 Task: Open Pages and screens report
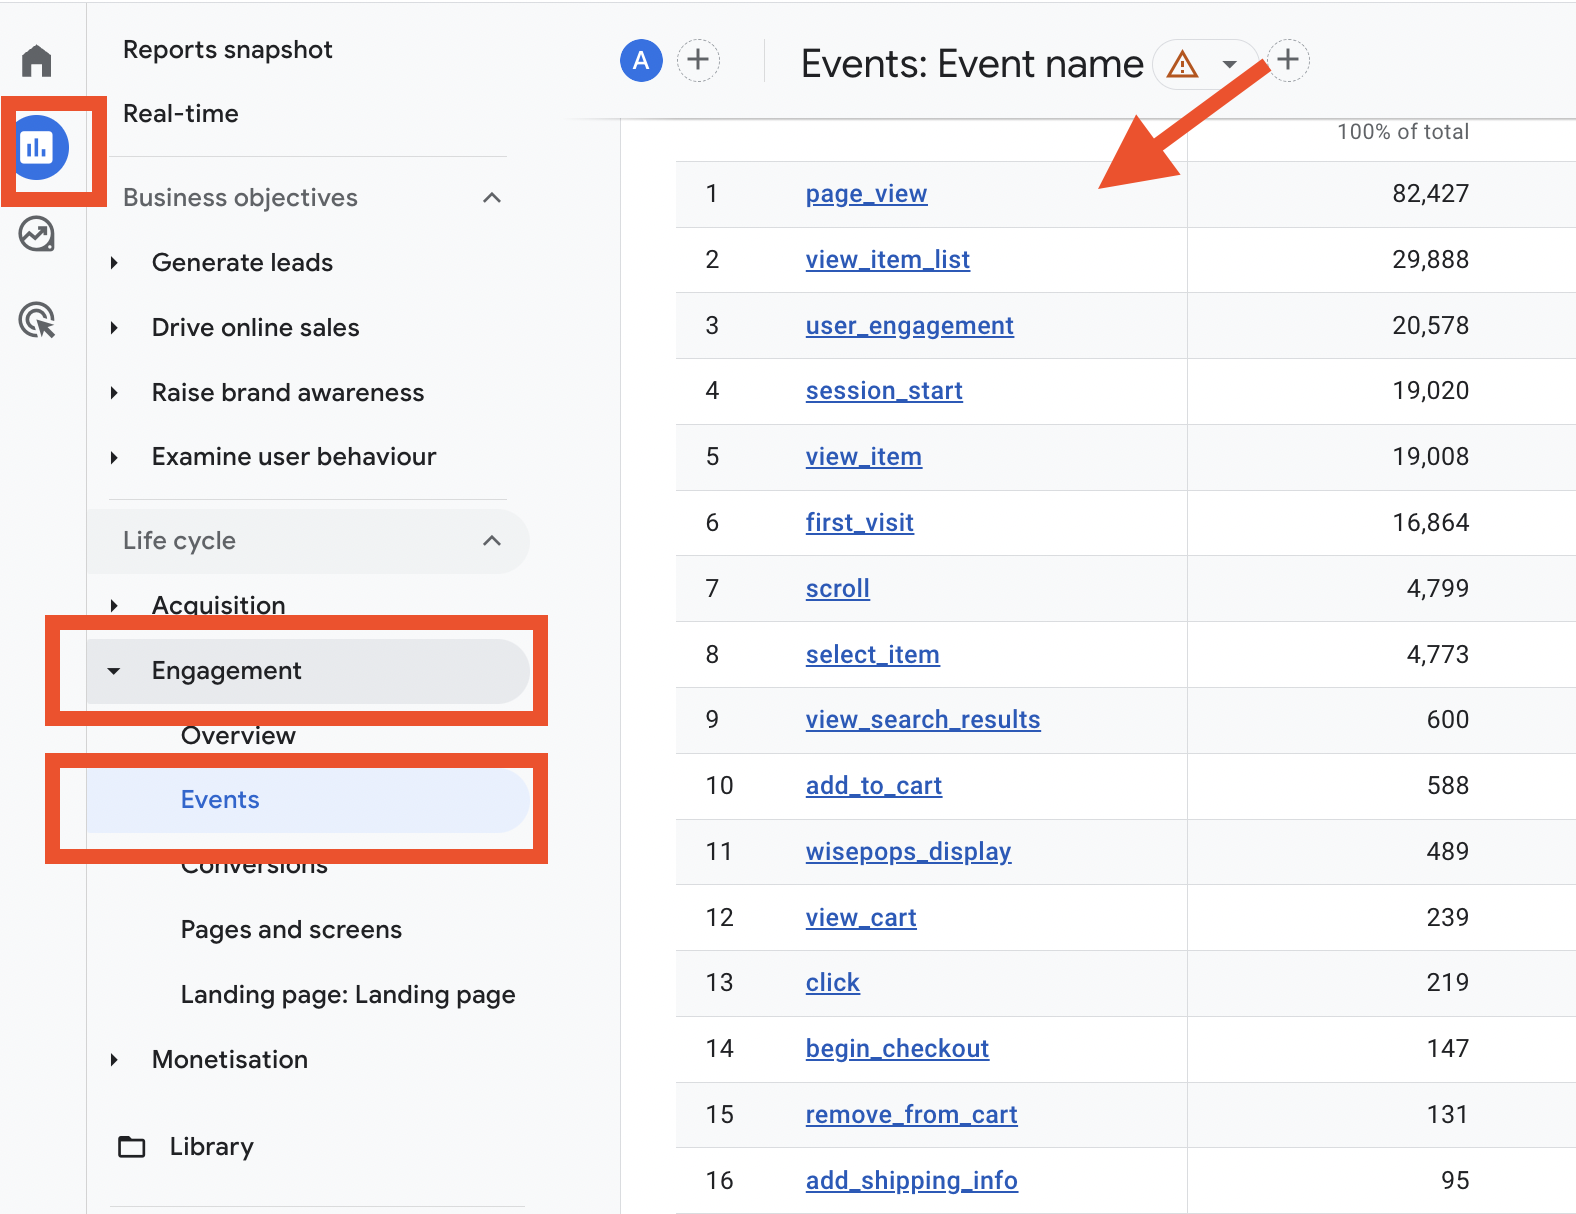291,930
